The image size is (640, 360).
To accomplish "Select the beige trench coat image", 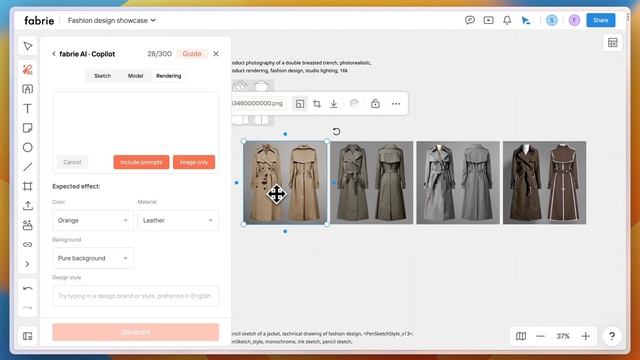I will [285, 182].
